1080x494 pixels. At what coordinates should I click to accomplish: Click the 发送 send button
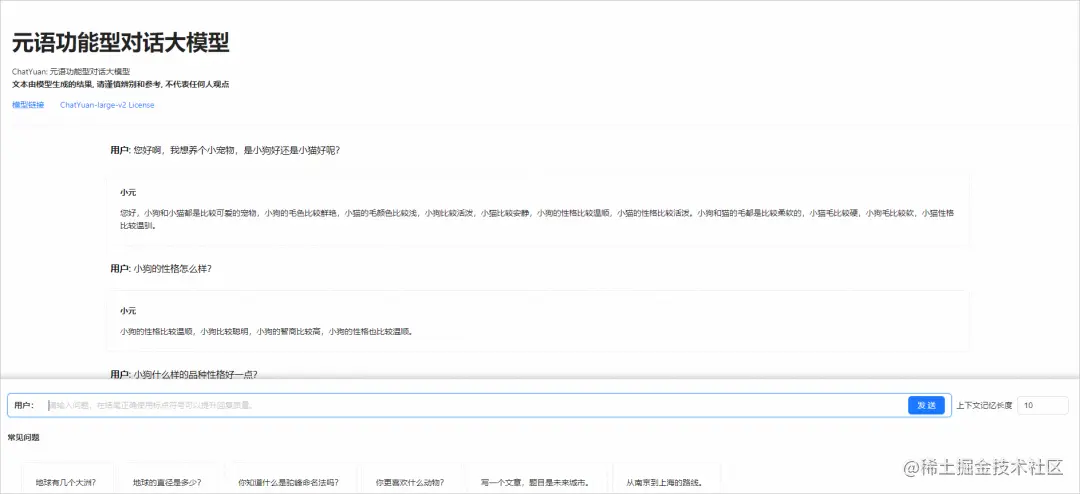click(926, 405)
